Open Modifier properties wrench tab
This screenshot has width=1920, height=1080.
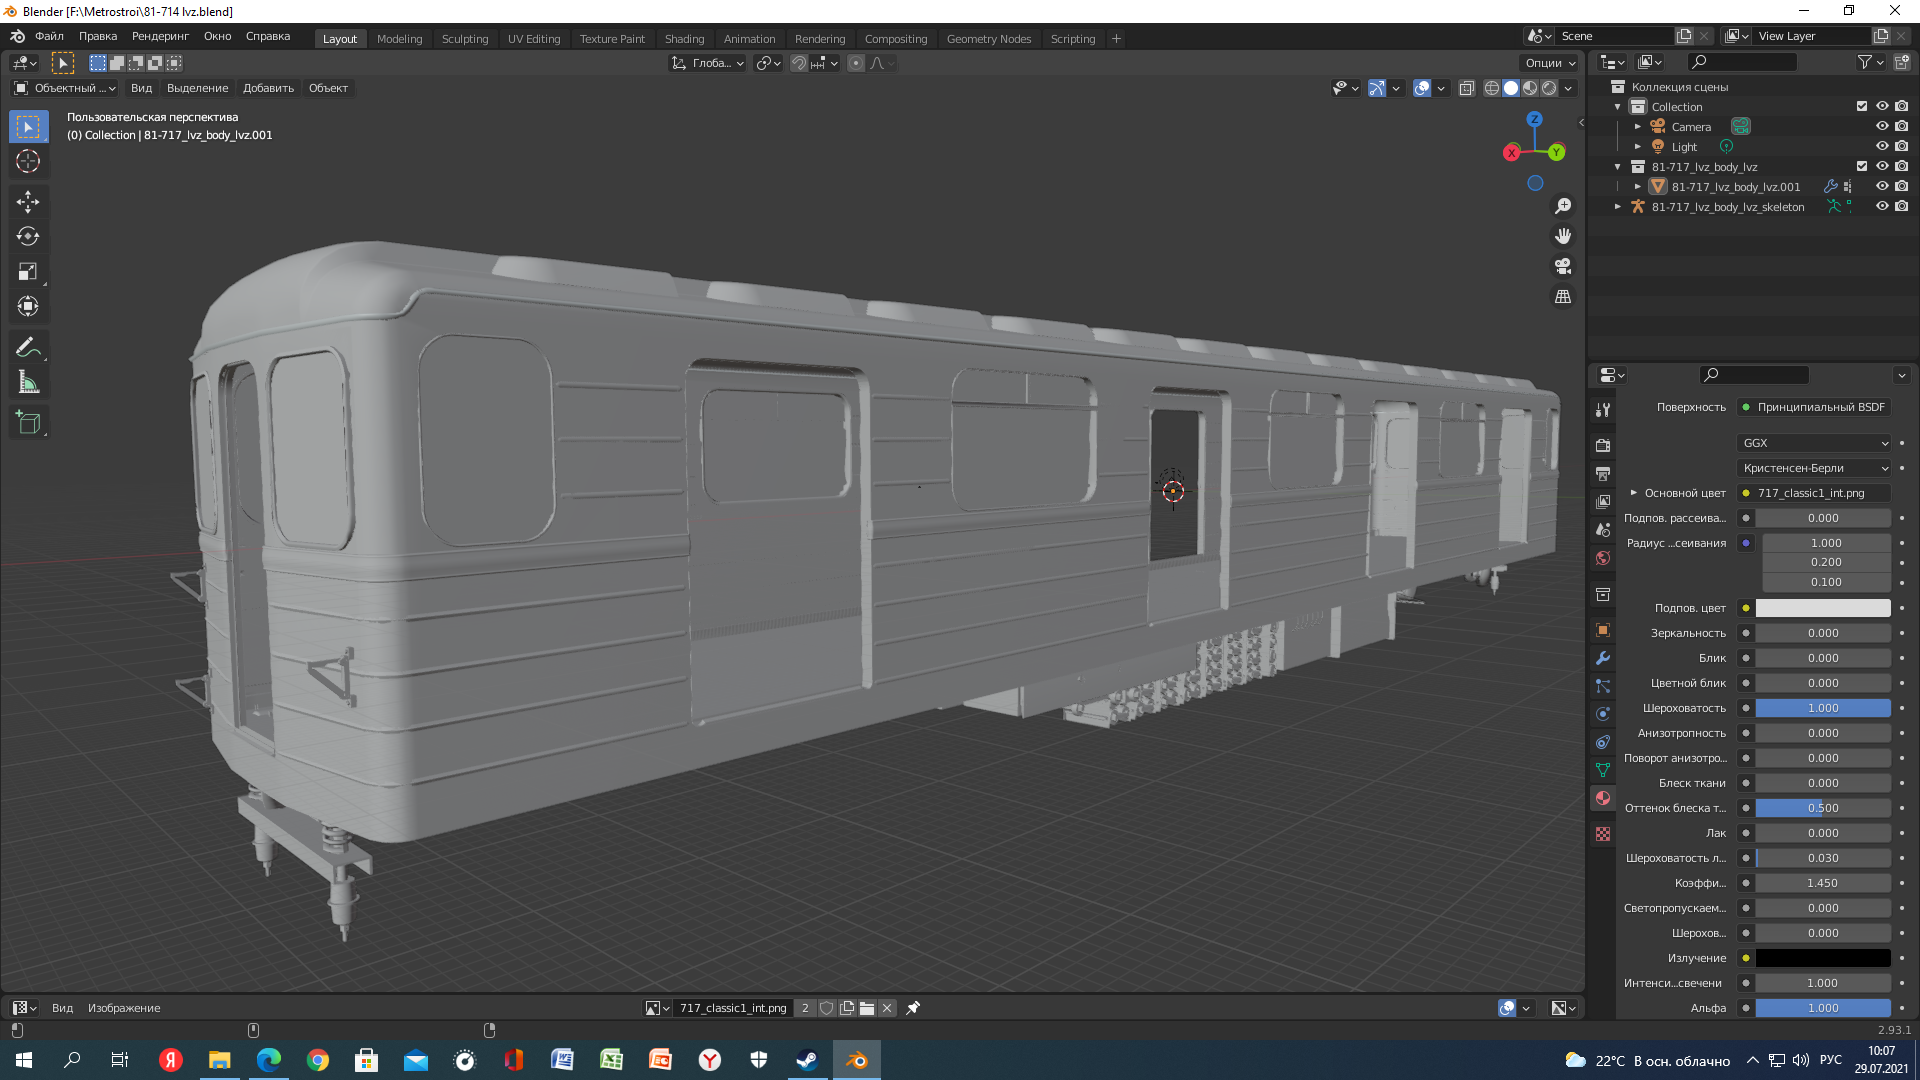pyautogui.click(x=1603, y=658)
